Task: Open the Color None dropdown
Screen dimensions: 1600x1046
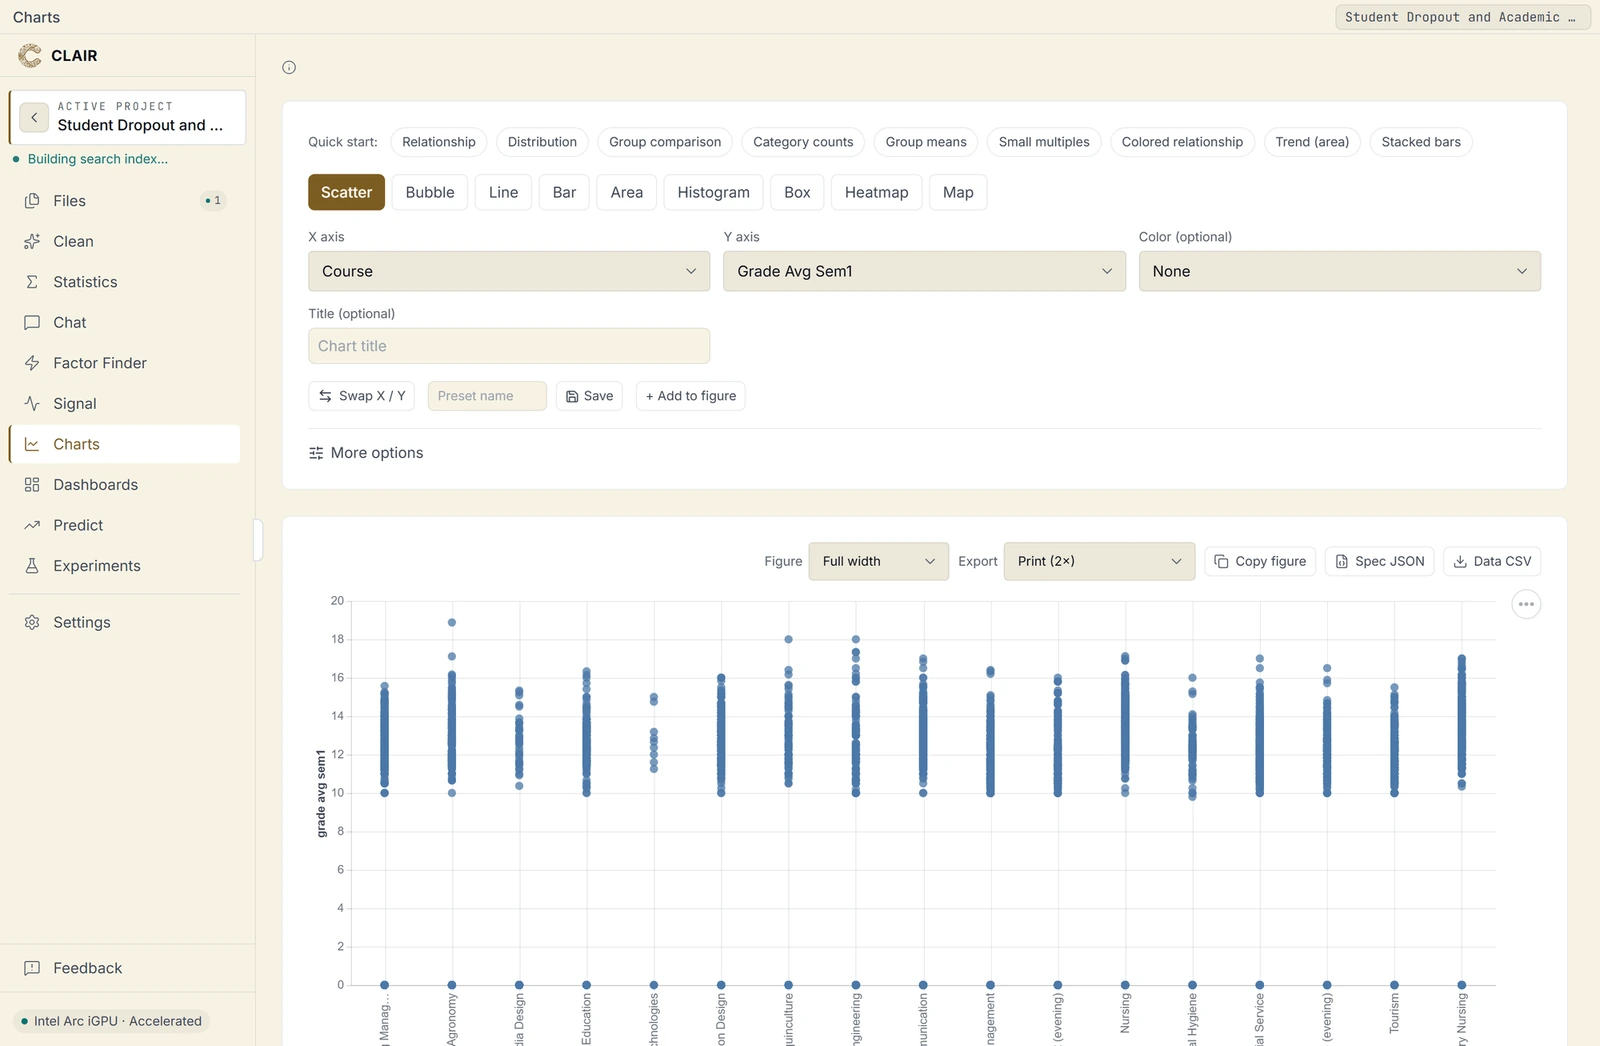Action: coord(1340,271)
